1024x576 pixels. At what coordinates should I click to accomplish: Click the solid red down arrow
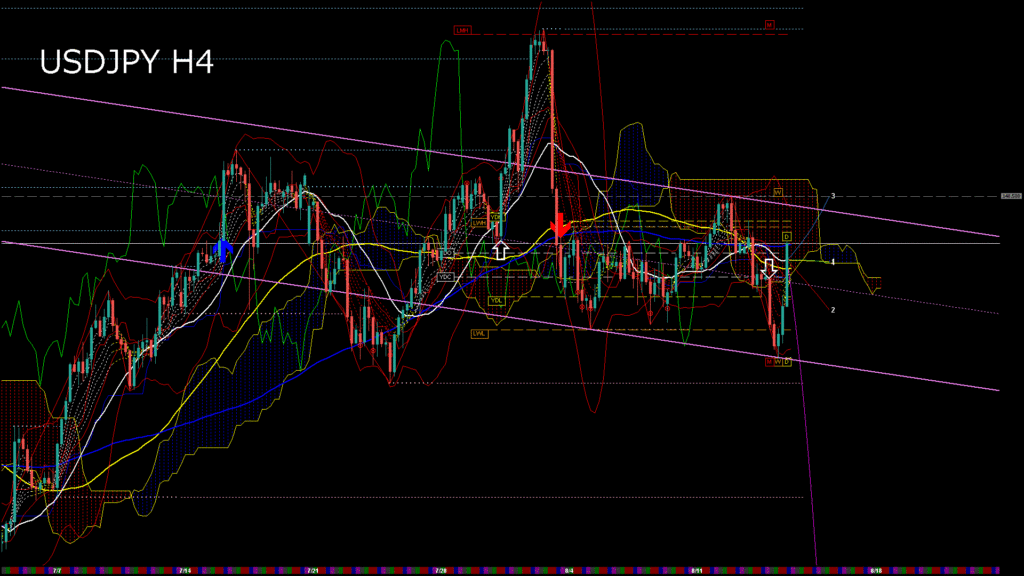[x=560, y=224]
